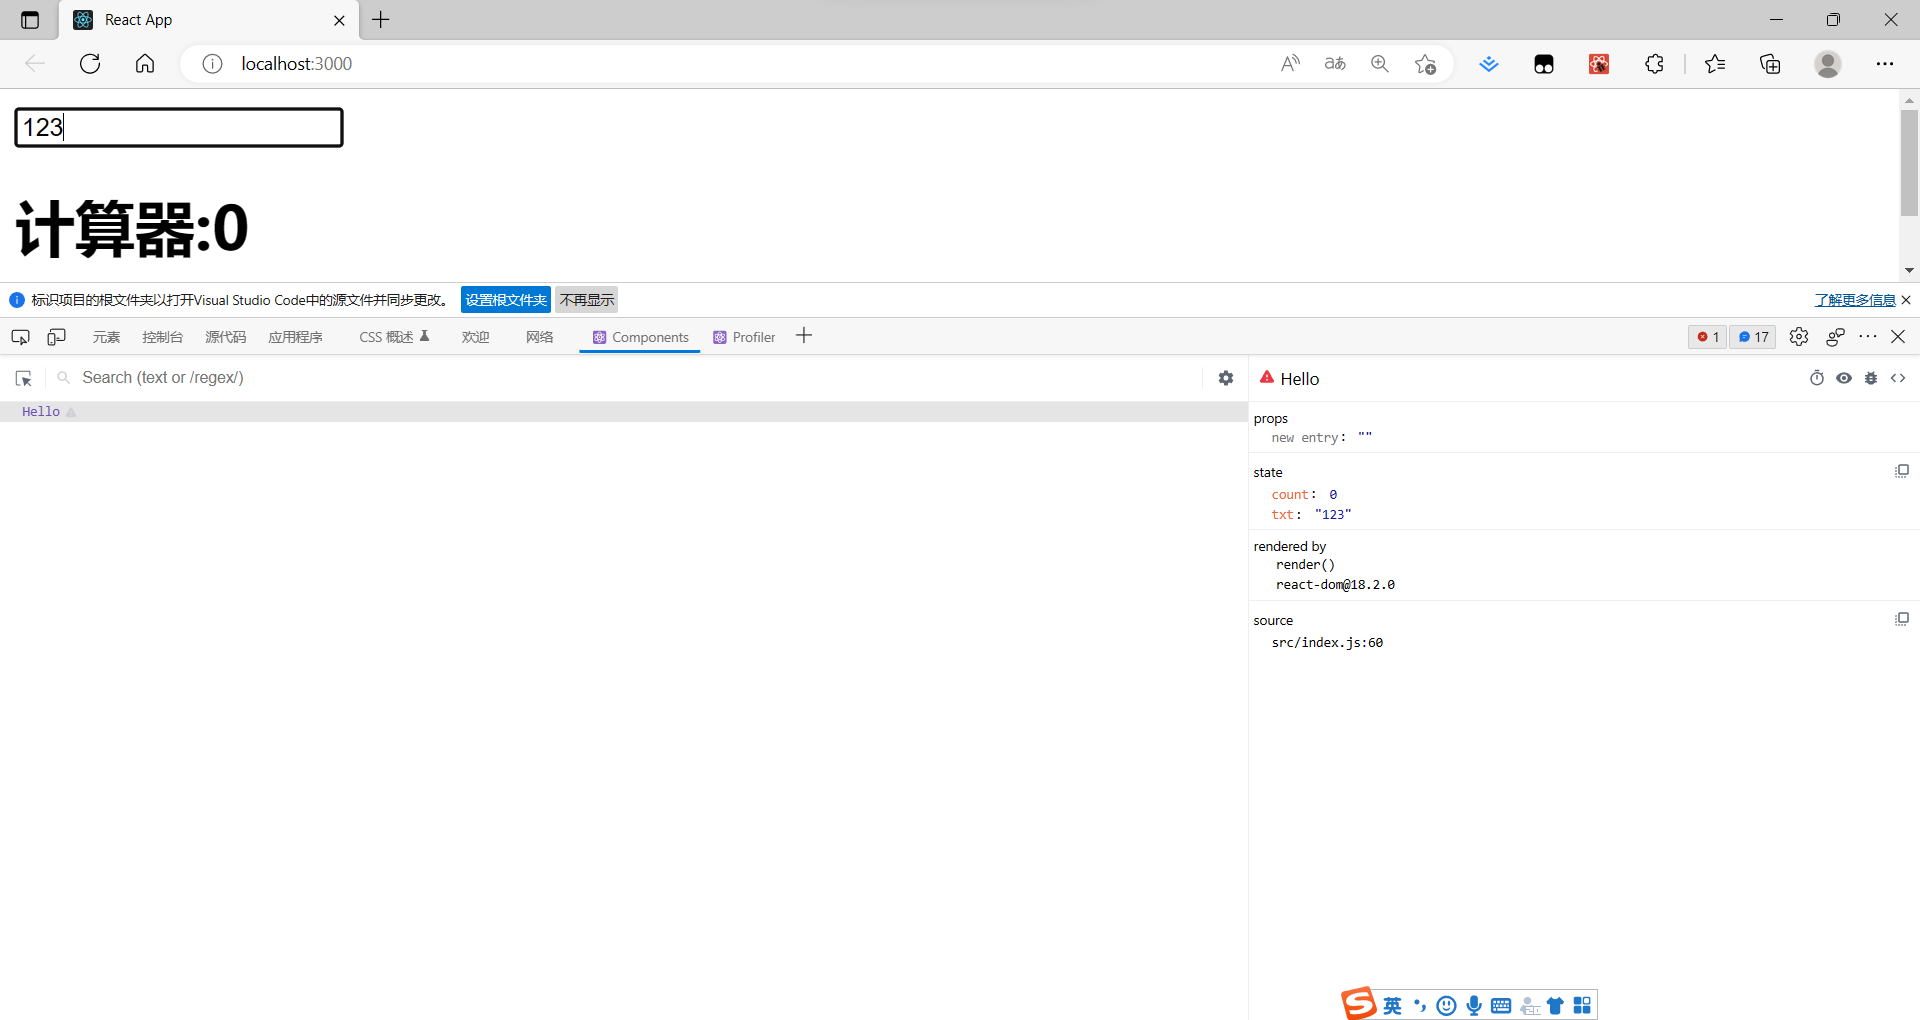
Task: Open component source with the code brackets icon
Action: [1899, 378]
